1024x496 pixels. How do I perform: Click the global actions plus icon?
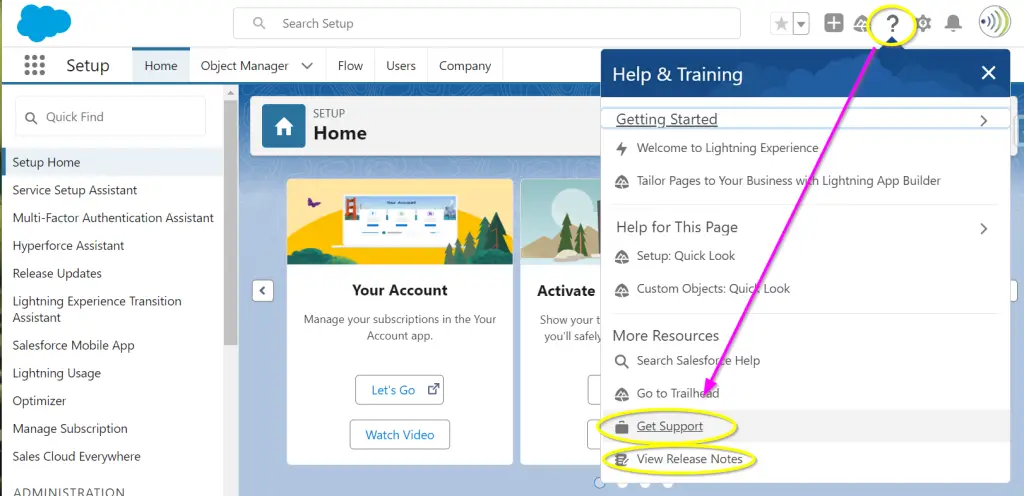(833, 23)
